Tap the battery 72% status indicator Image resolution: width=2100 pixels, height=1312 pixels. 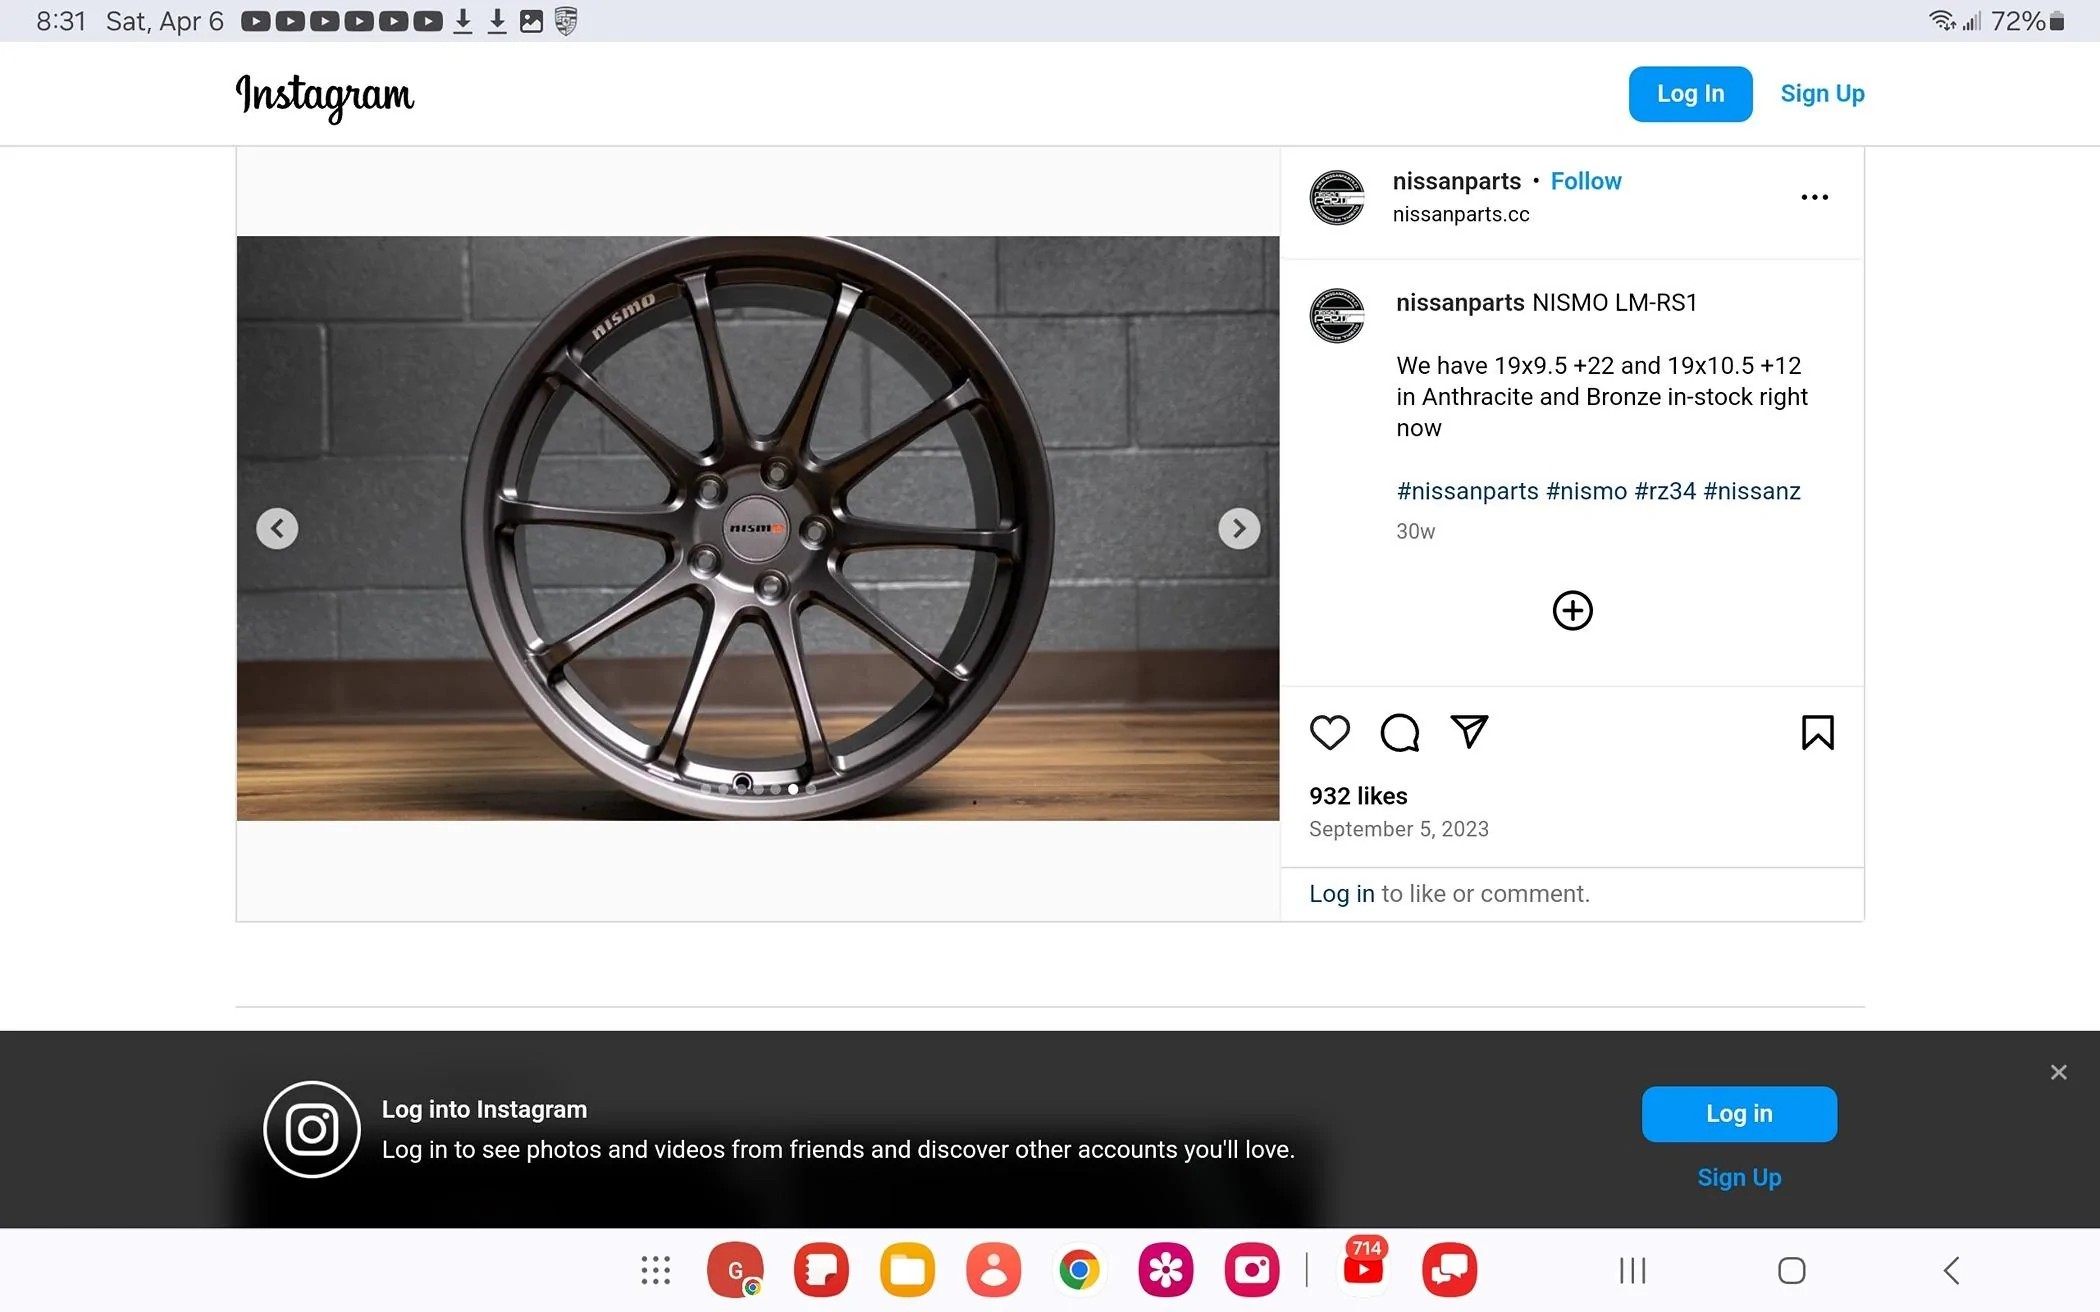click(x=2027, y=21)
